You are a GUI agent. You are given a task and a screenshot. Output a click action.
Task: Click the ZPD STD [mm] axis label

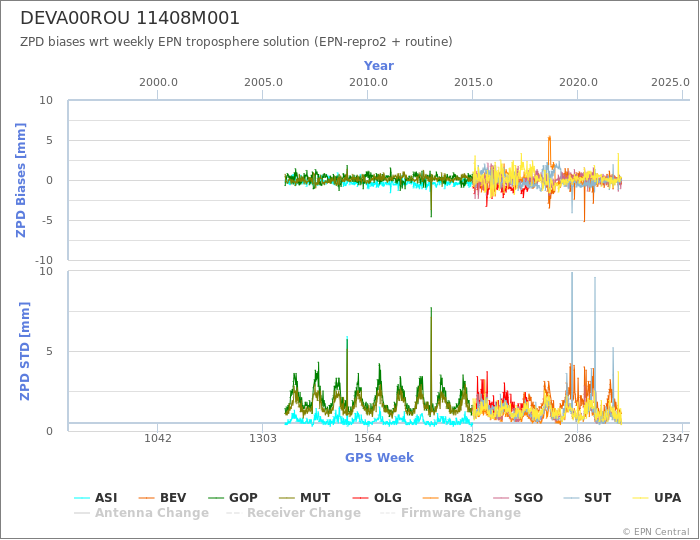(x=25, y=351)
